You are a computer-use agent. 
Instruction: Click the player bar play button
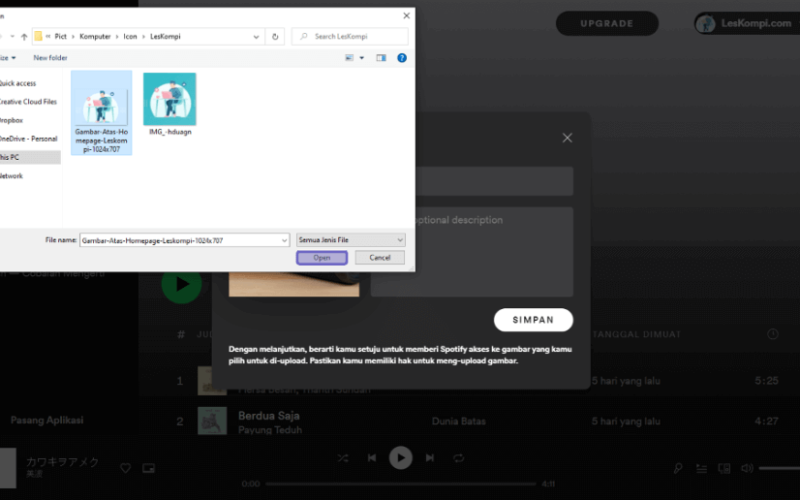pos(401,458)
